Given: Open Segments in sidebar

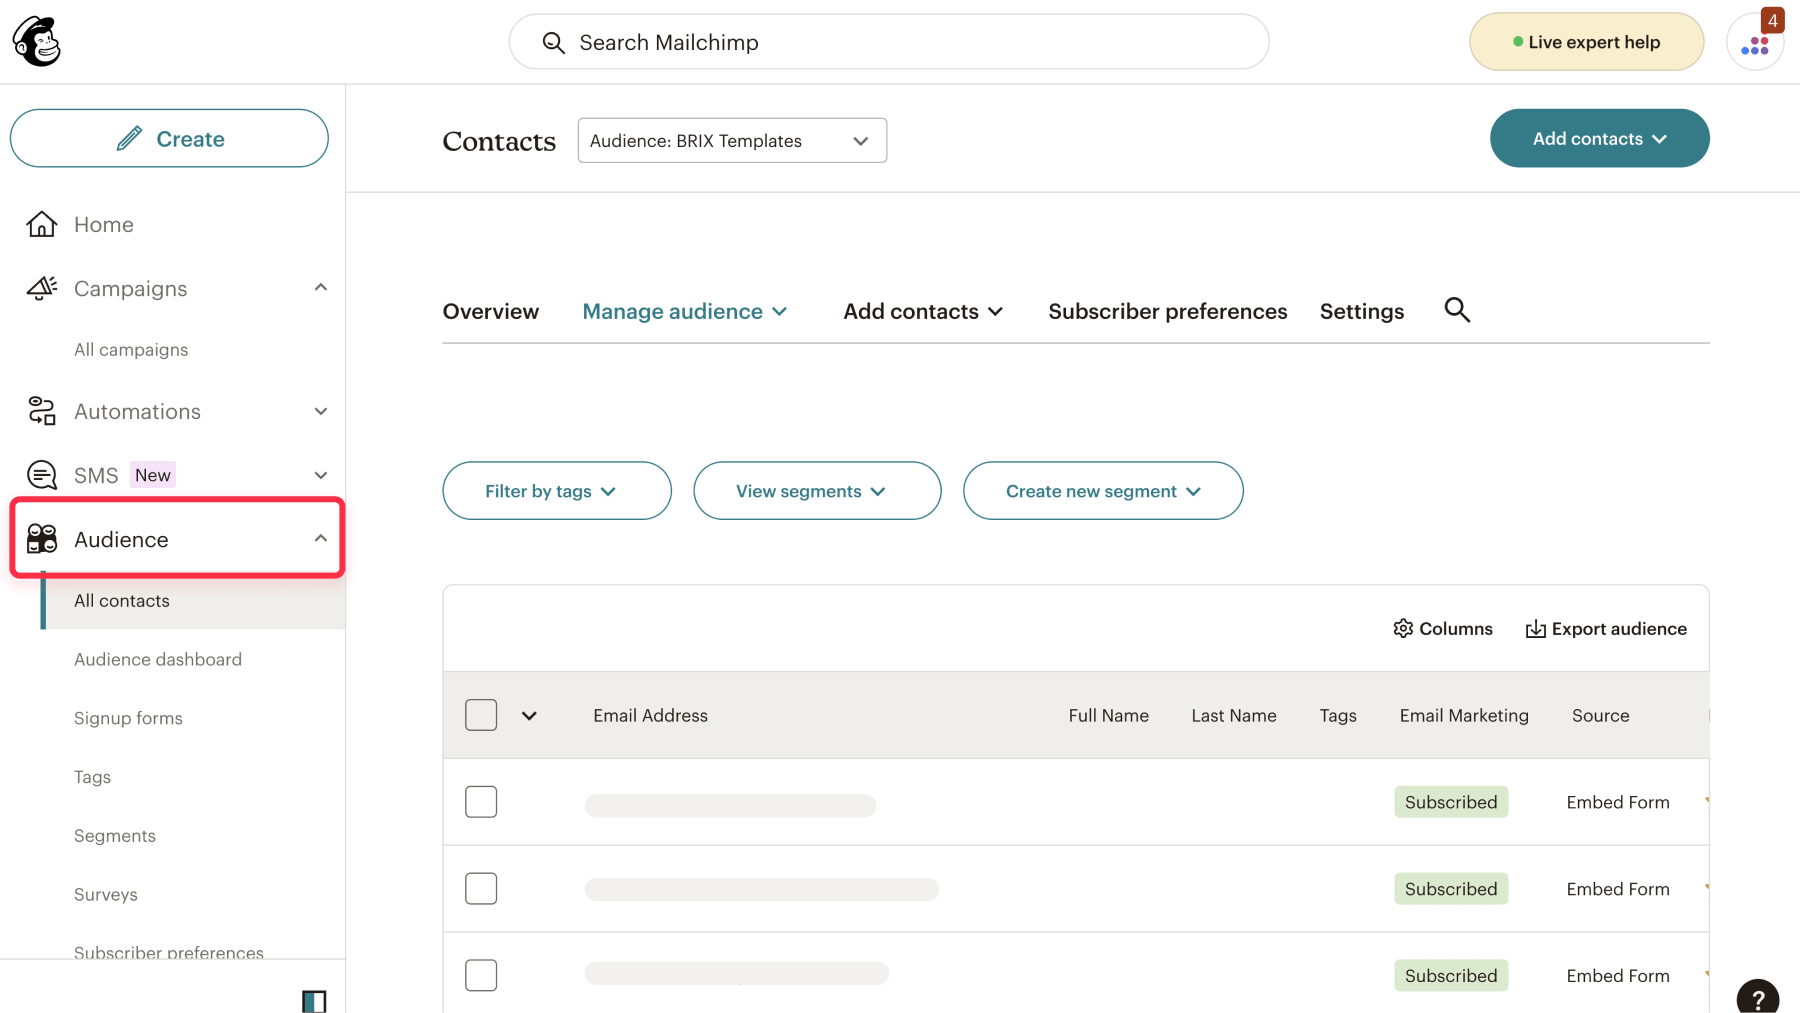Looking at the screenshot, I should pos(115,836).
